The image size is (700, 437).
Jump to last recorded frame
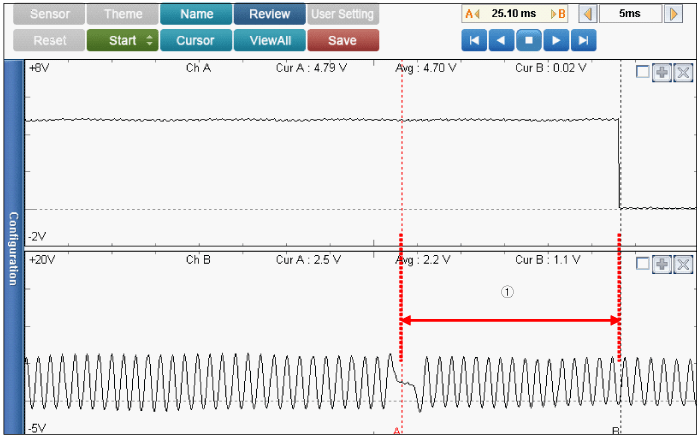tap(583, 41)
